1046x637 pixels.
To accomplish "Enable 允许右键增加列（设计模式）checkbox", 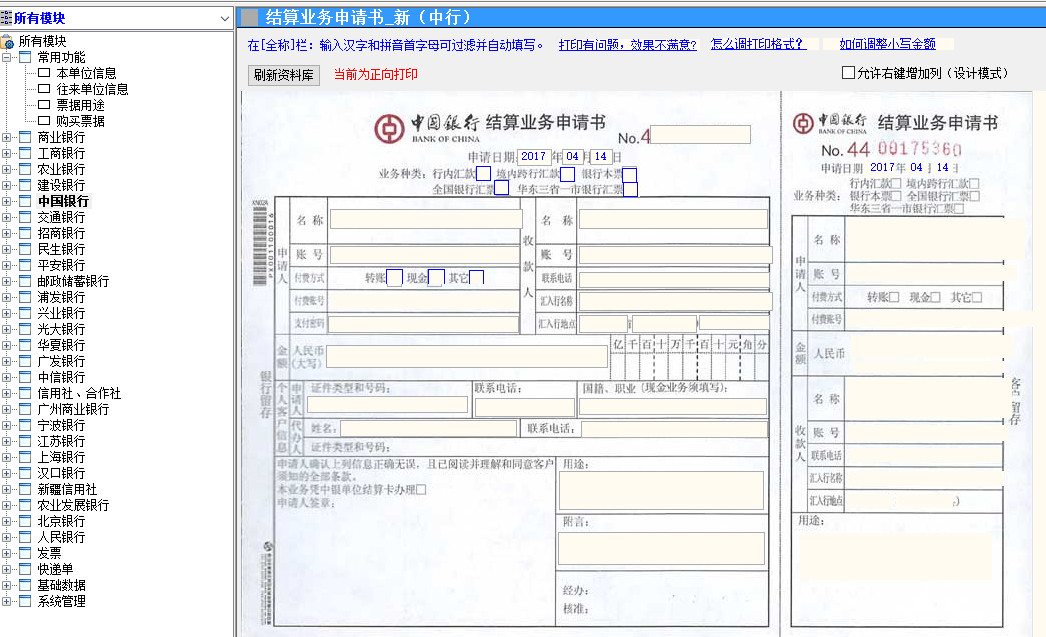I will coord(849,73).
